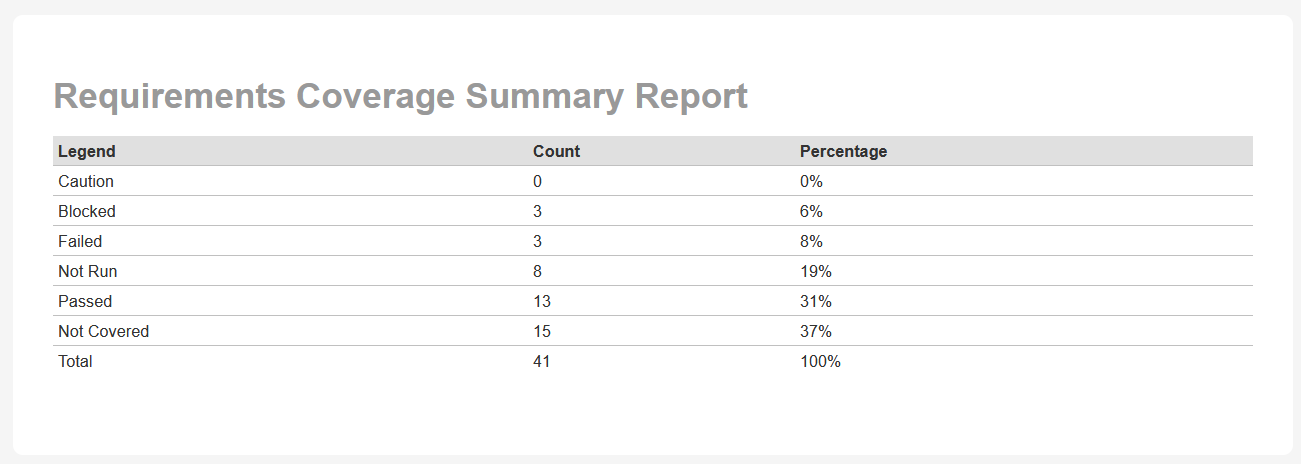Select the Count column header
The height and width of the screenshot is (464, 1301).
(556, 152)
